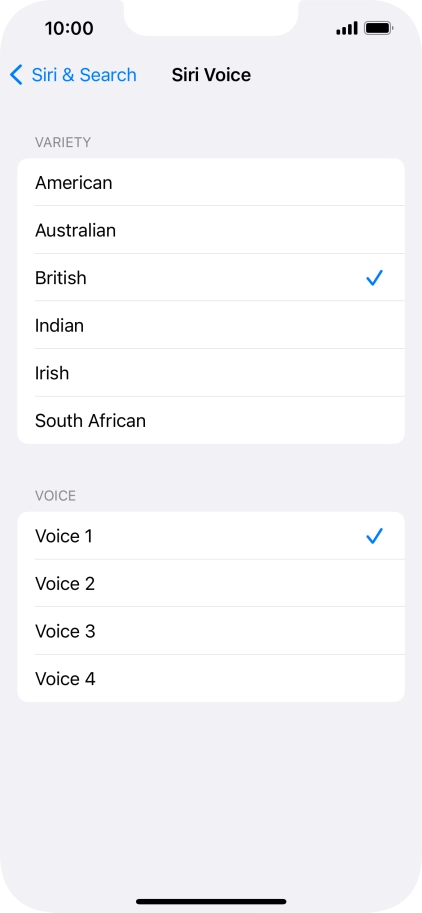
Task: Tap the cellular signal bars icon
Action: coord(347,29)
